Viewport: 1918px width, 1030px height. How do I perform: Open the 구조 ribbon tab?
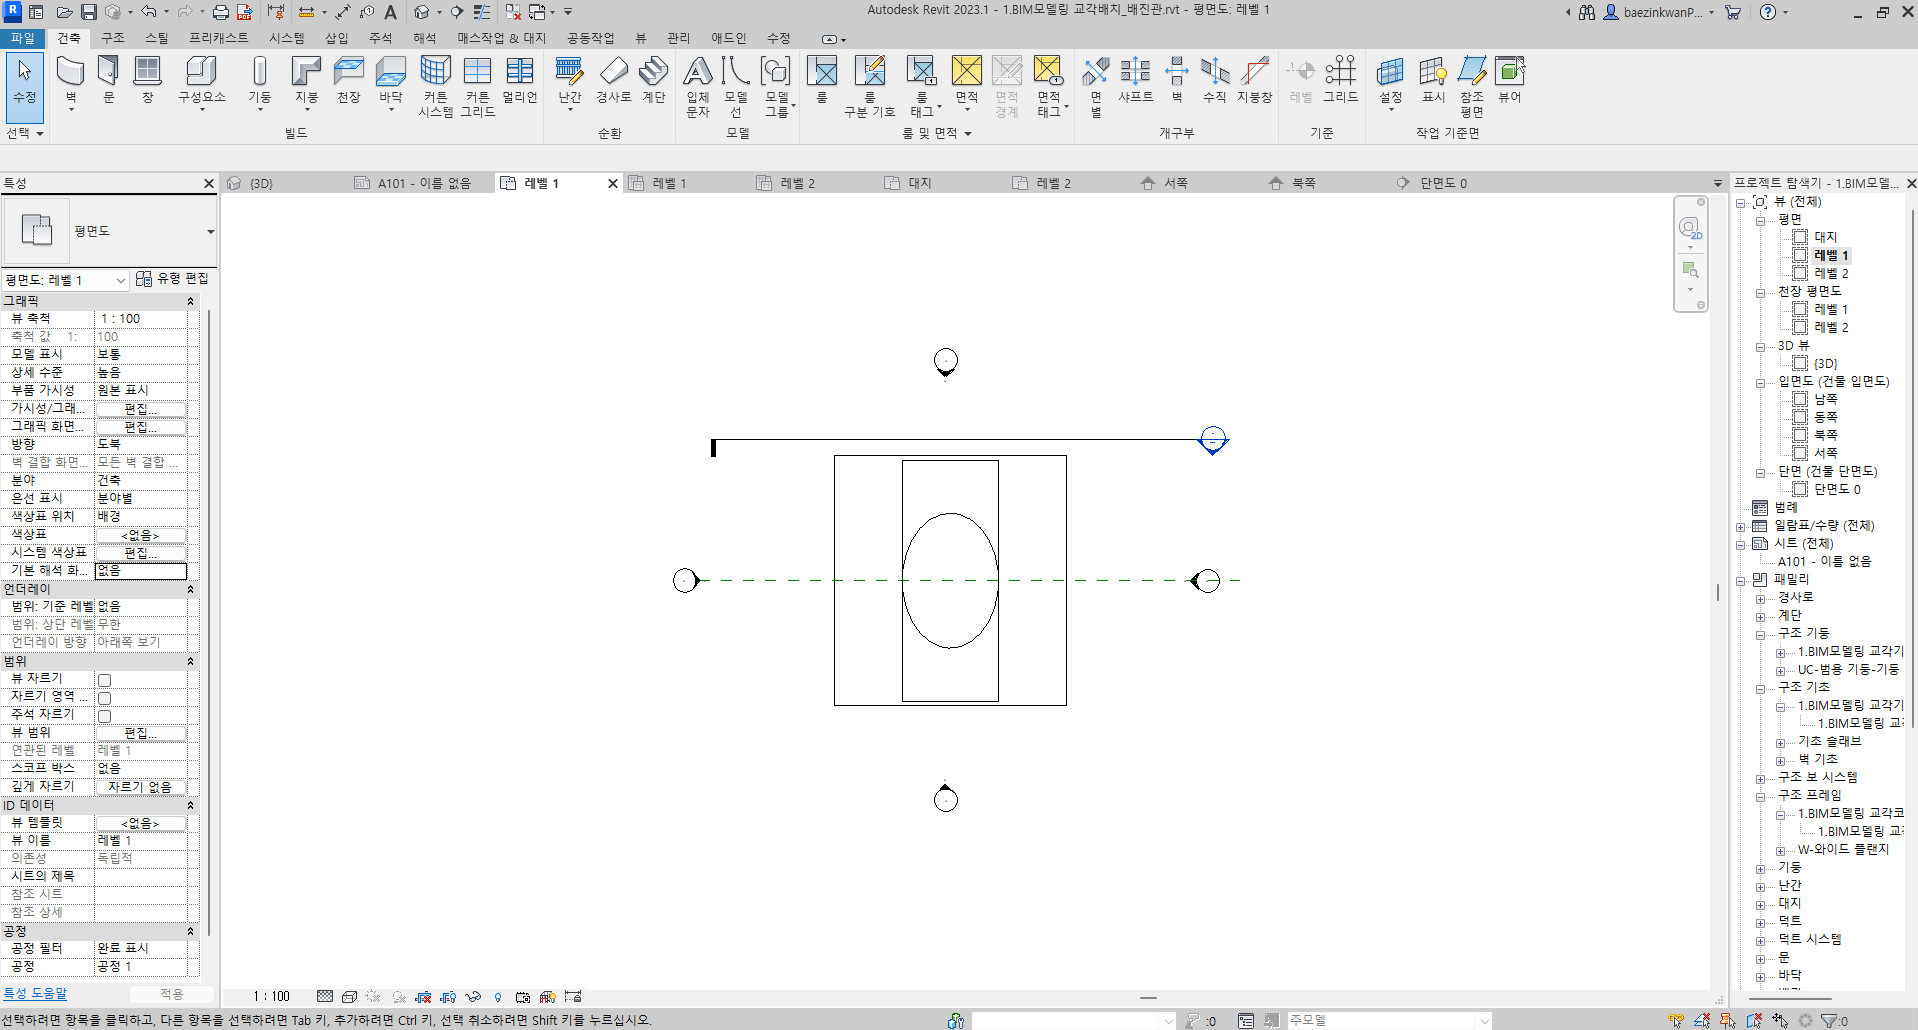point(112,38)
